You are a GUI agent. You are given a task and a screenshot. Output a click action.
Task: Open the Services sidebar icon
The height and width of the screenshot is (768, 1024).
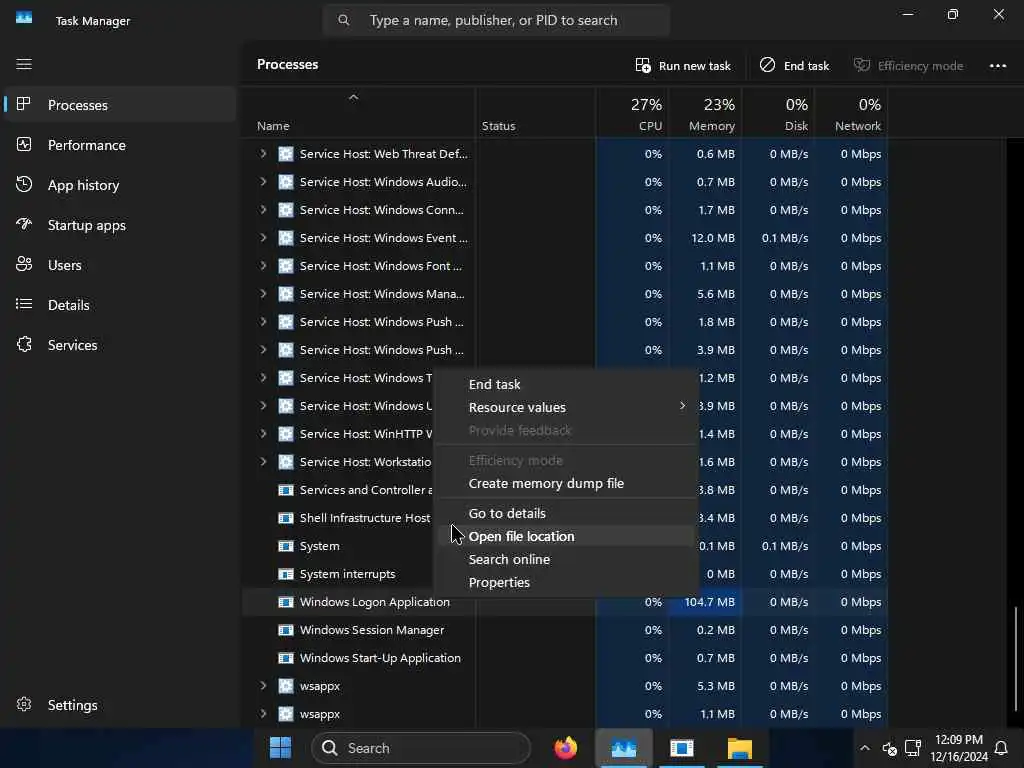click(24, 344)
